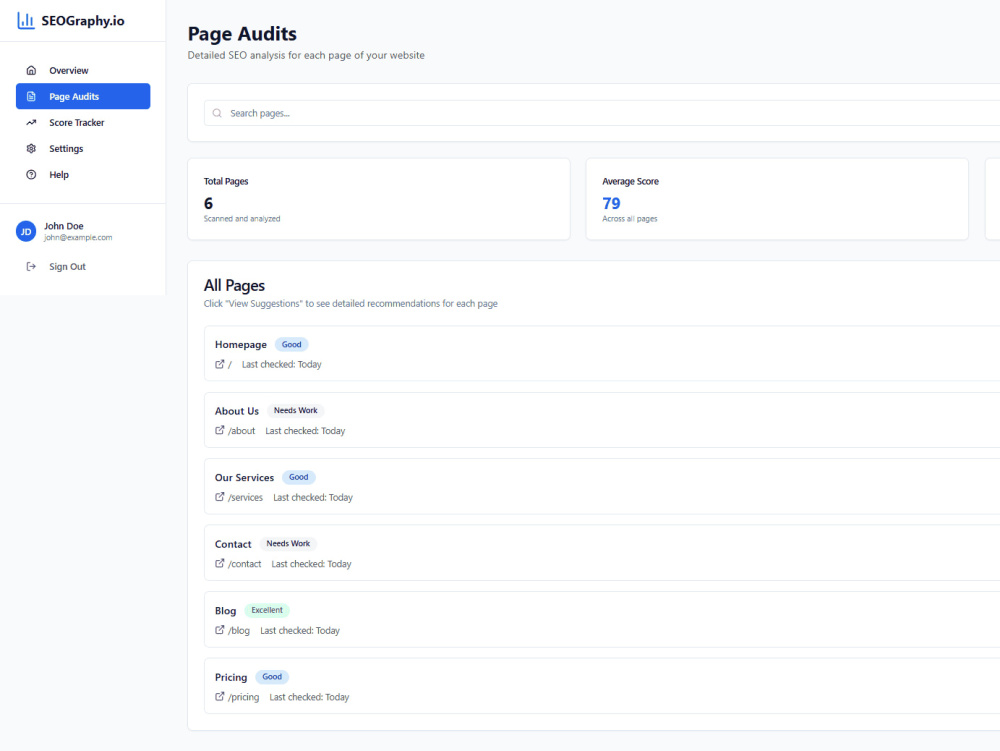
Task: Open external link icon for /services
Action: tap(219, 497)
